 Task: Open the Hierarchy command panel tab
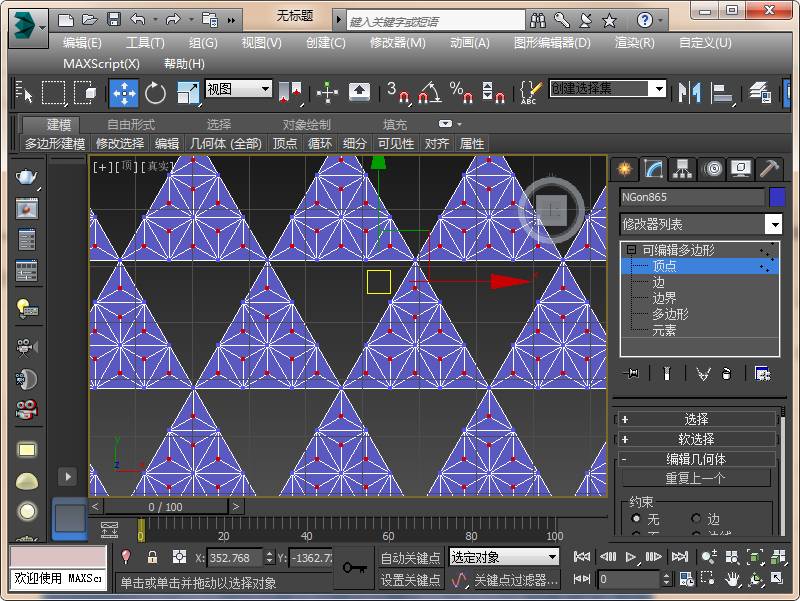pyautogui.click(x=683, y=169)
